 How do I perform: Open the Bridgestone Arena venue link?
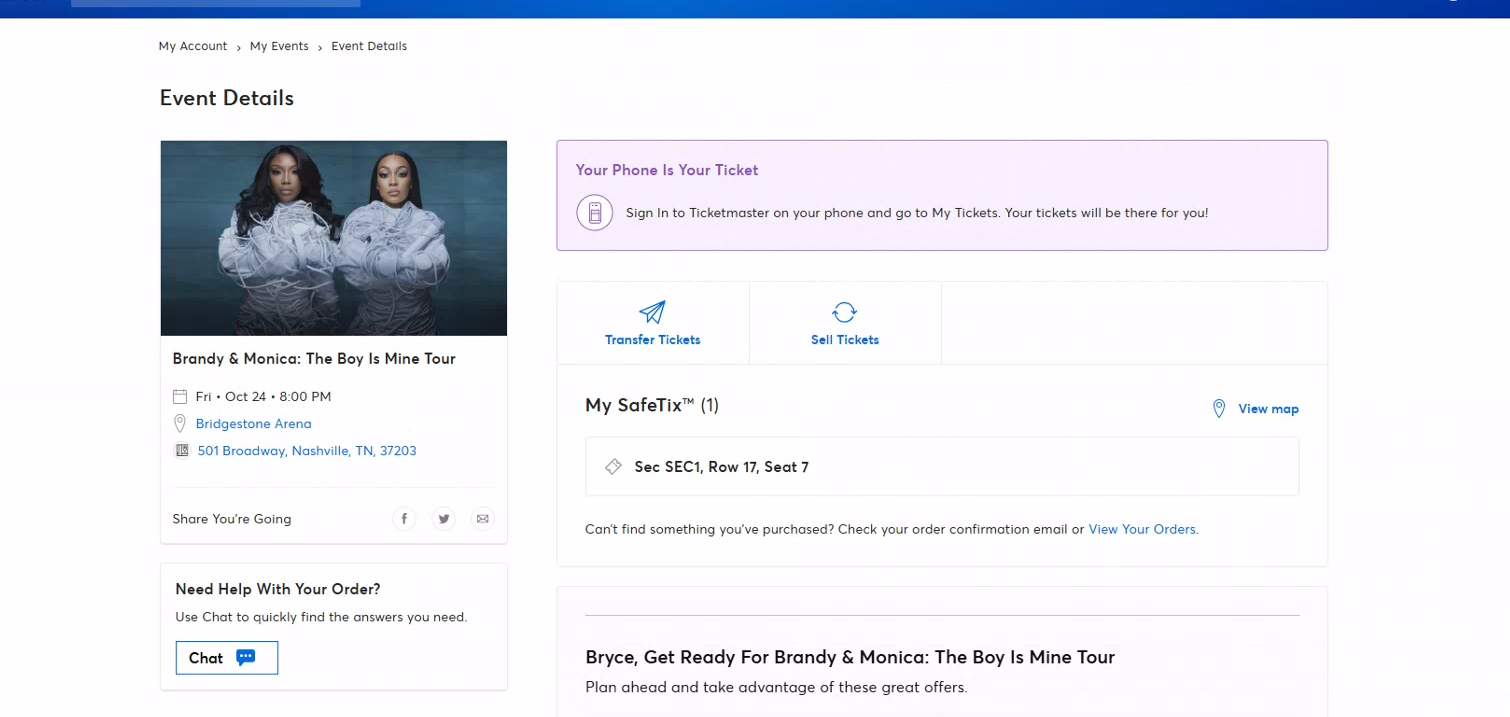click(254, 423)
